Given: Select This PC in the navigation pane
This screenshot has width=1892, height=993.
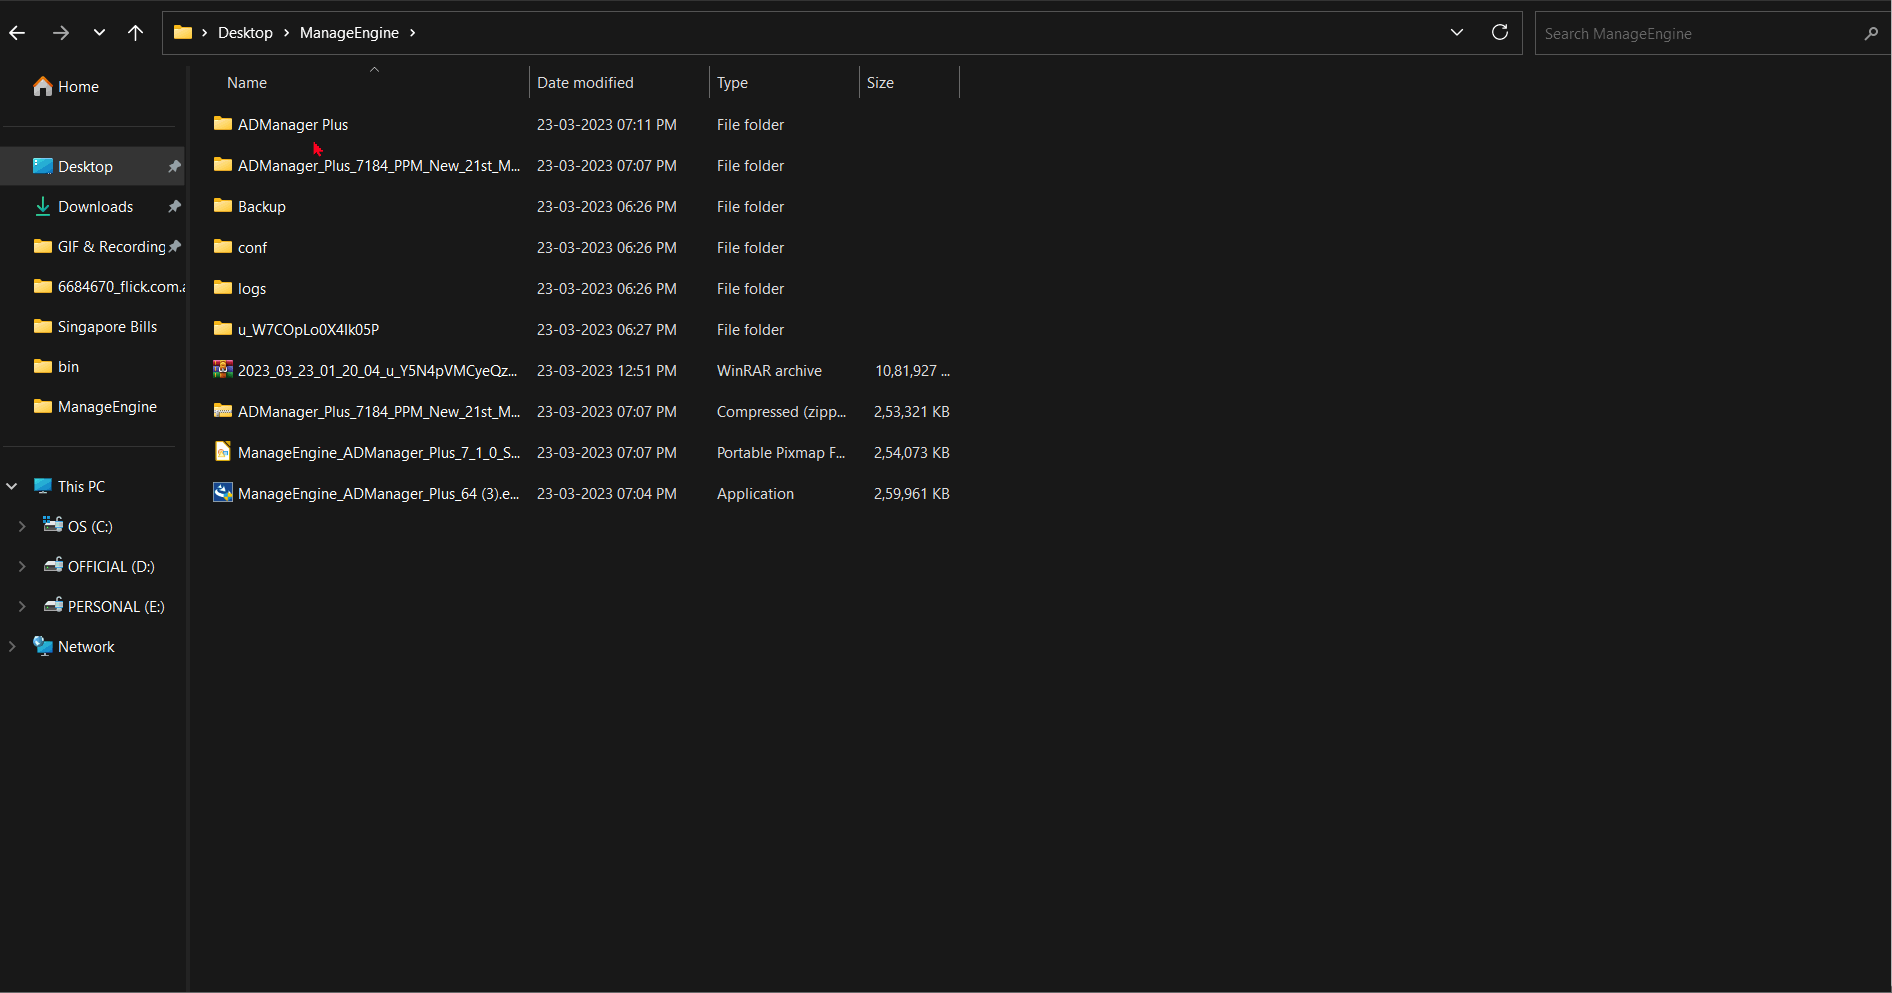Looking at the screenshot, I should (81, 487).
